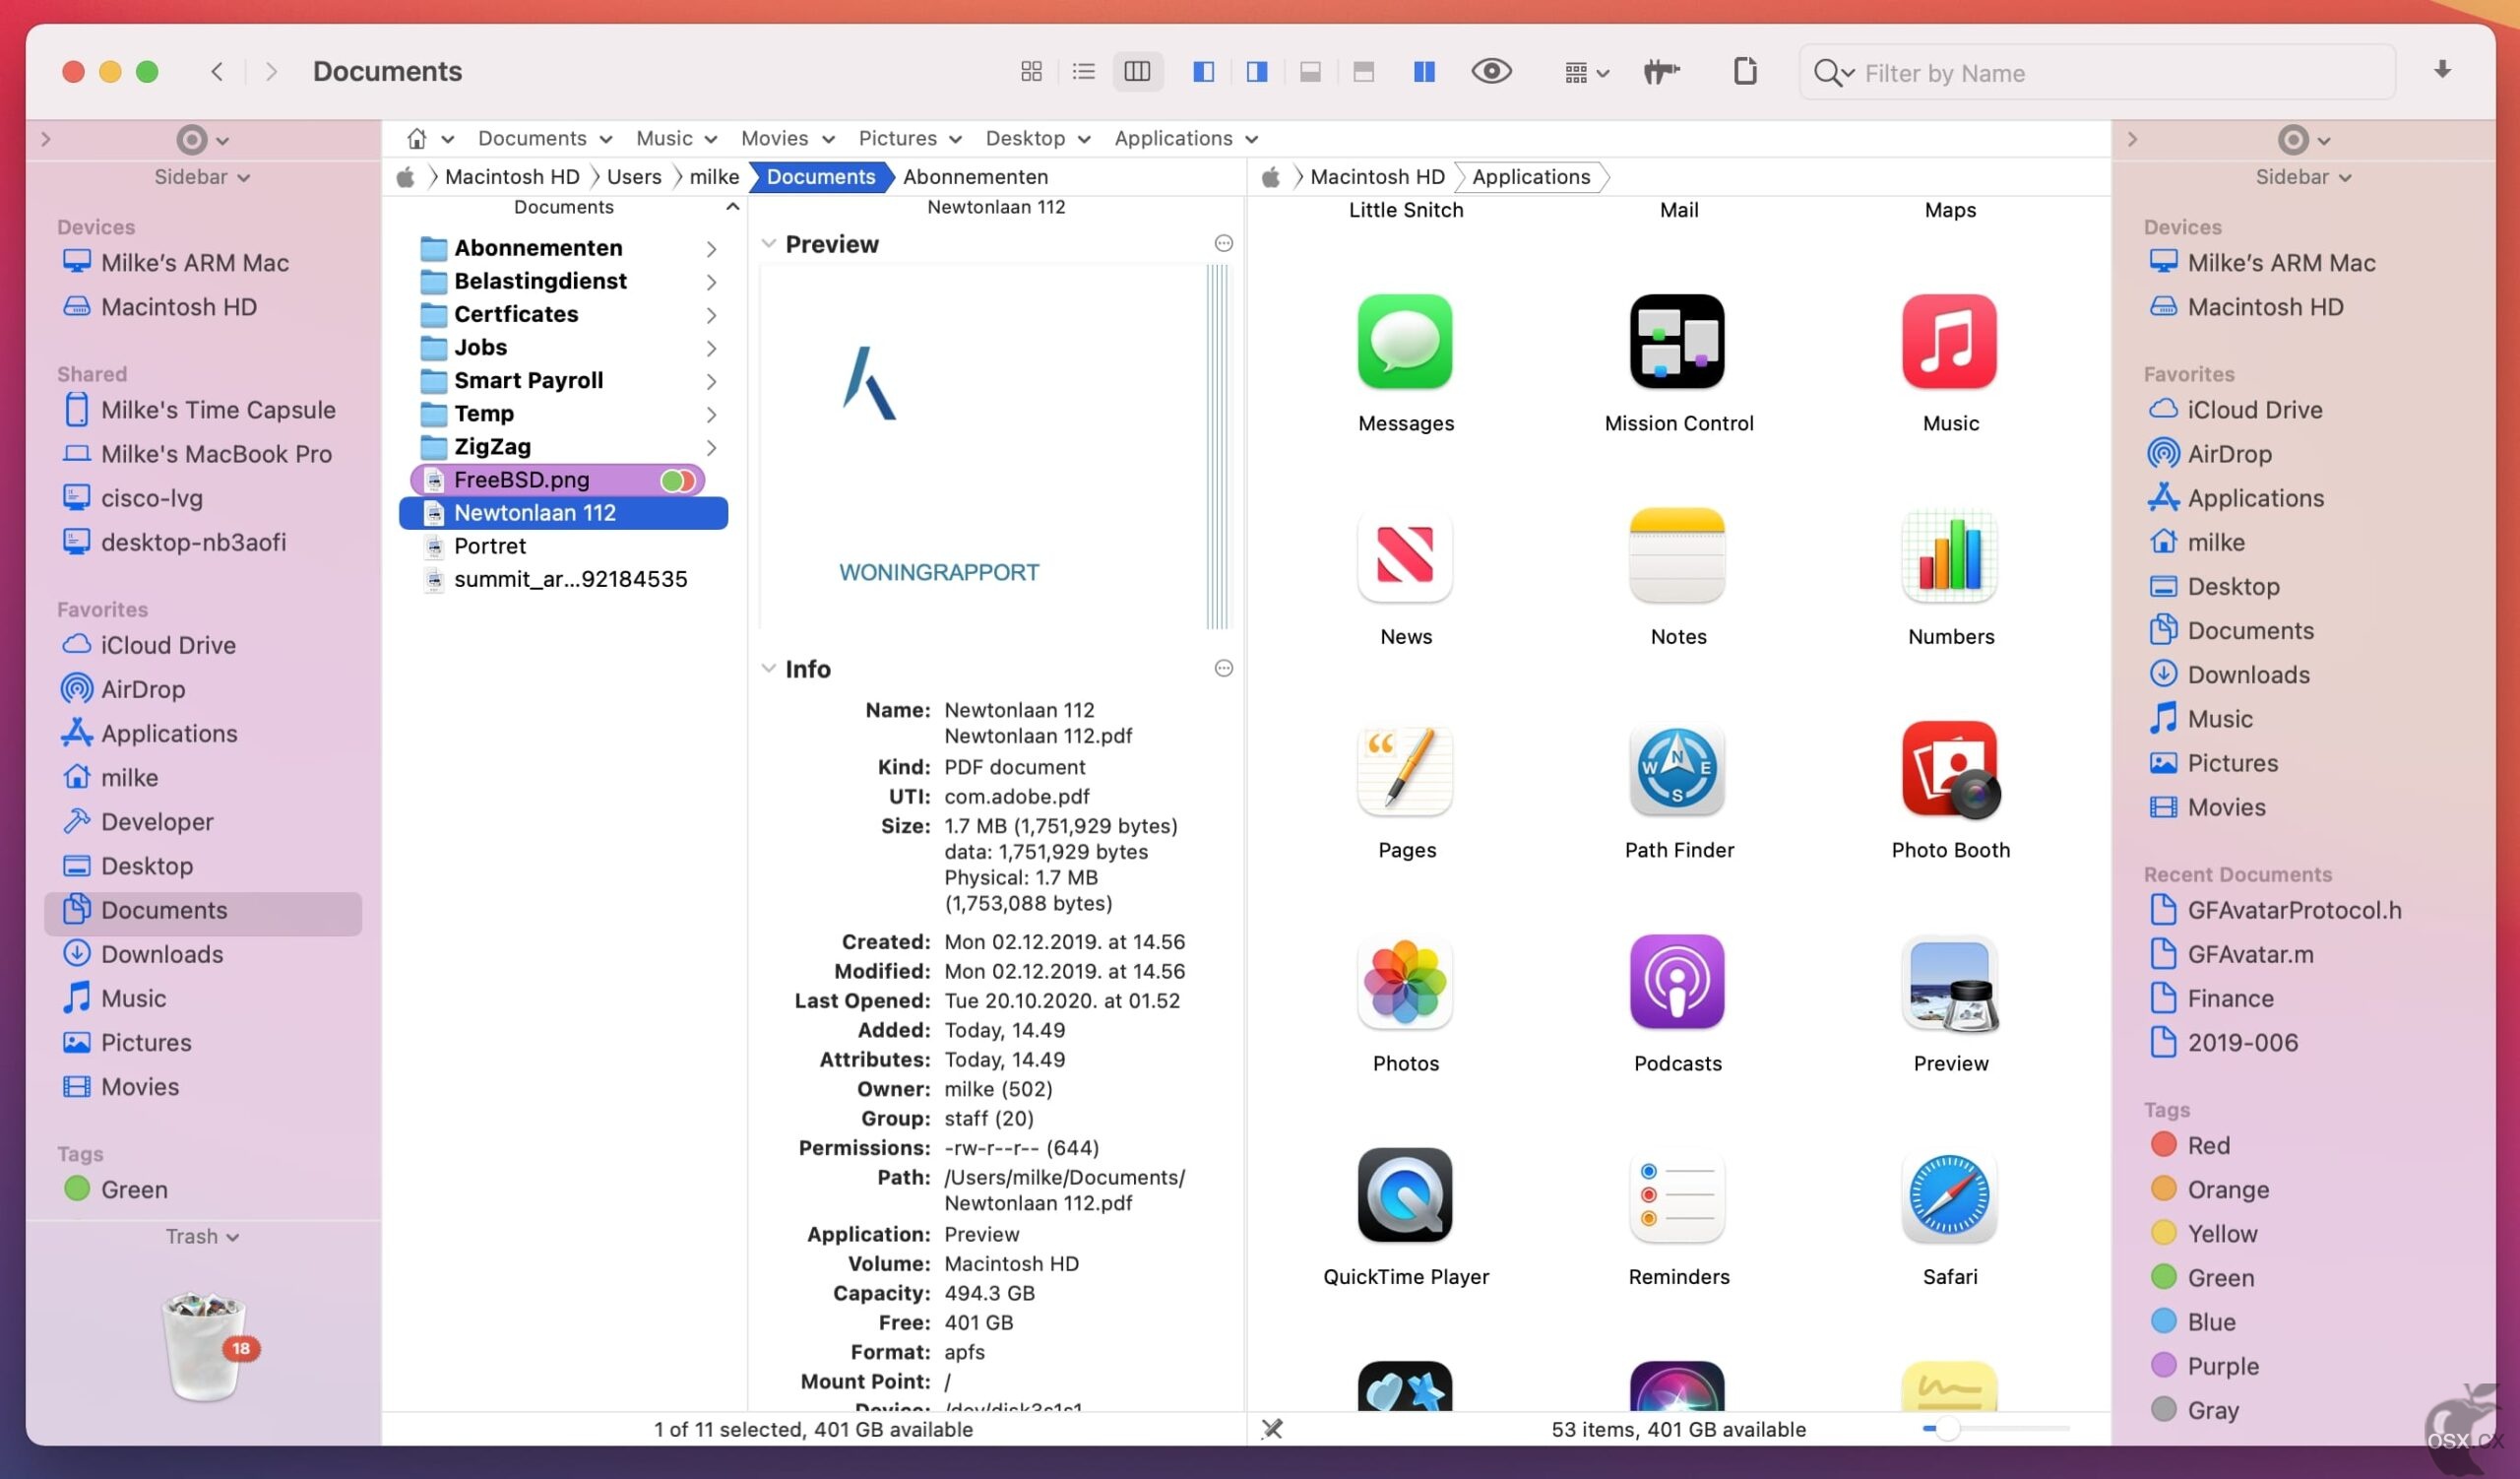Screen dimensions: 2520x1479
Task: Open search options magnifier dropdown
Action: coord(1834,73)
